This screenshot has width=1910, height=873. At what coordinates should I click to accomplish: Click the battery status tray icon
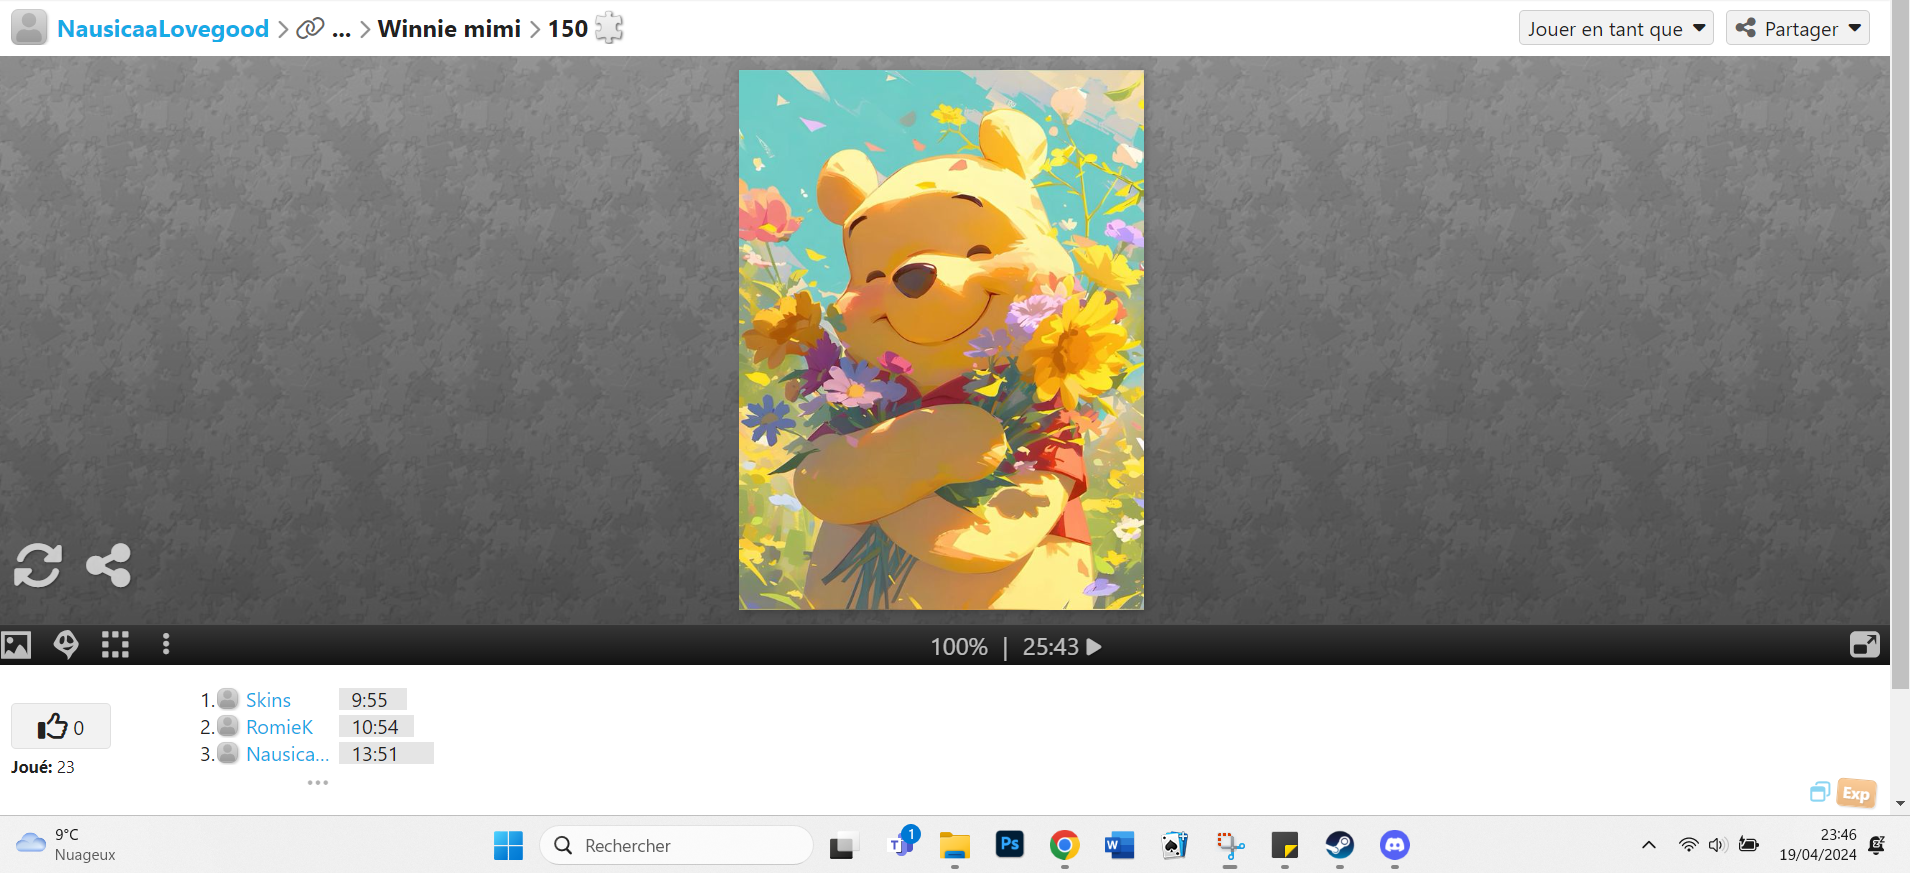coord(1749,845)
